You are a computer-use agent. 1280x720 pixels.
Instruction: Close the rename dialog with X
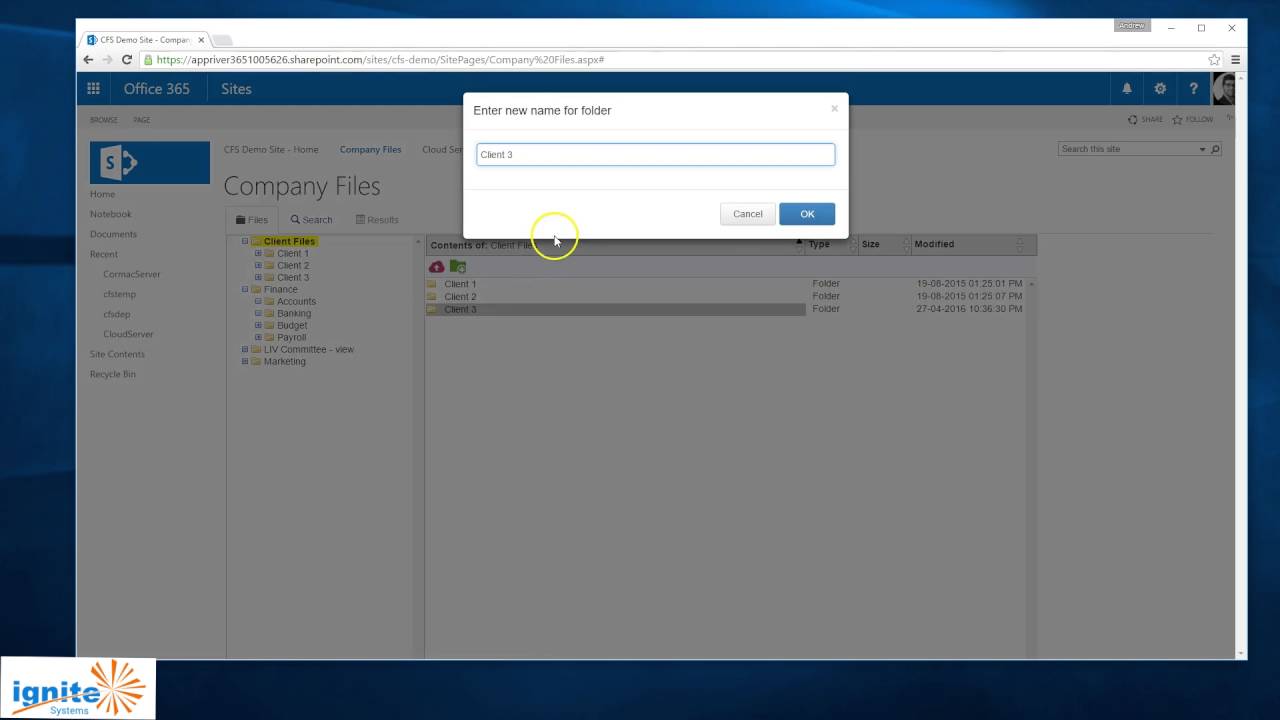point(834,108)
